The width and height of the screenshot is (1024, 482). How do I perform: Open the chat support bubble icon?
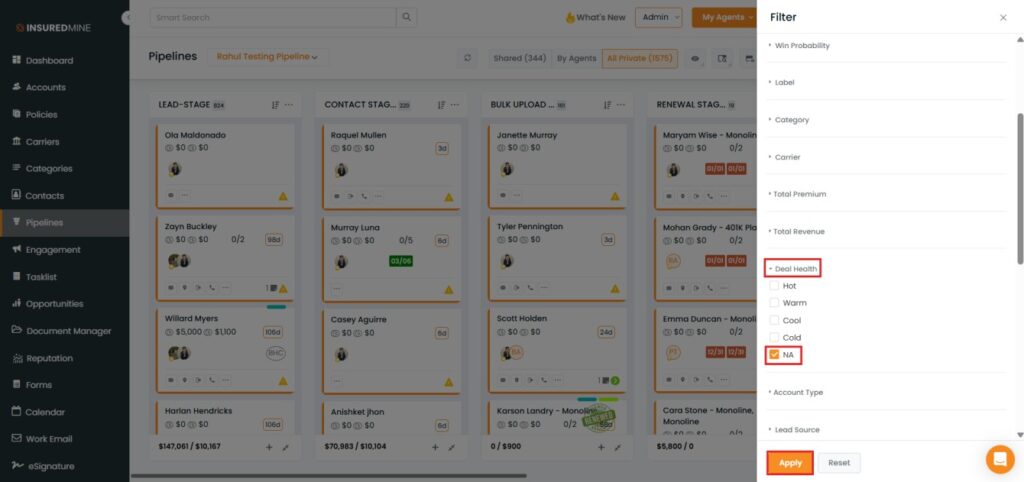(999, 459)
